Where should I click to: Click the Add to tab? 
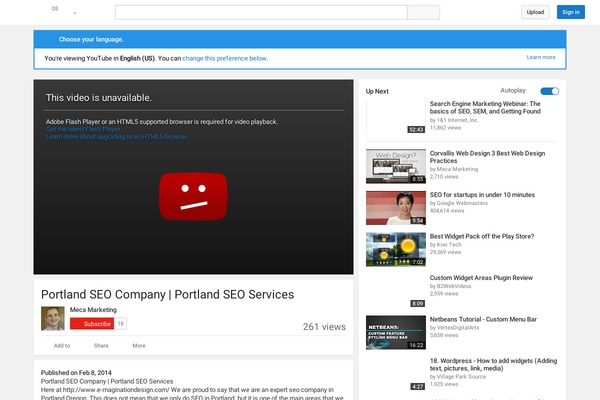62,346
